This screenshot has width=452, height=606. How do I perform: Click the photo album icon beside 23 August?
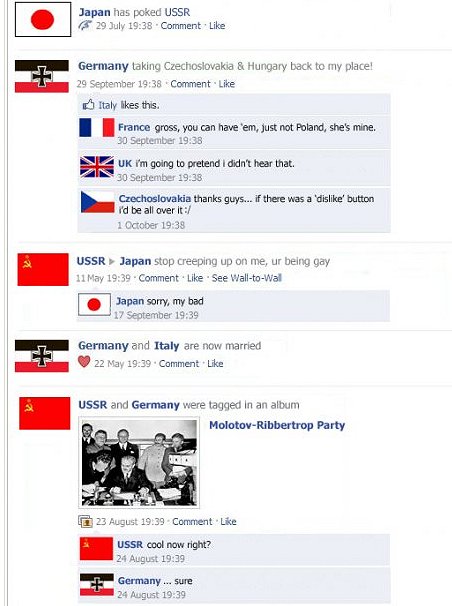click(85, 521)
